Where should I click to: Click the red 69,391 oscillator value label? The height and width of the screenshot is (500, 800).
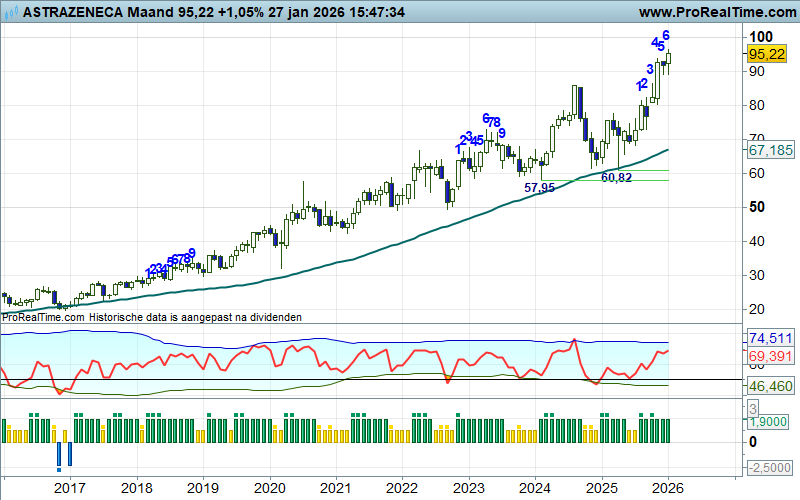pos(769,355)
